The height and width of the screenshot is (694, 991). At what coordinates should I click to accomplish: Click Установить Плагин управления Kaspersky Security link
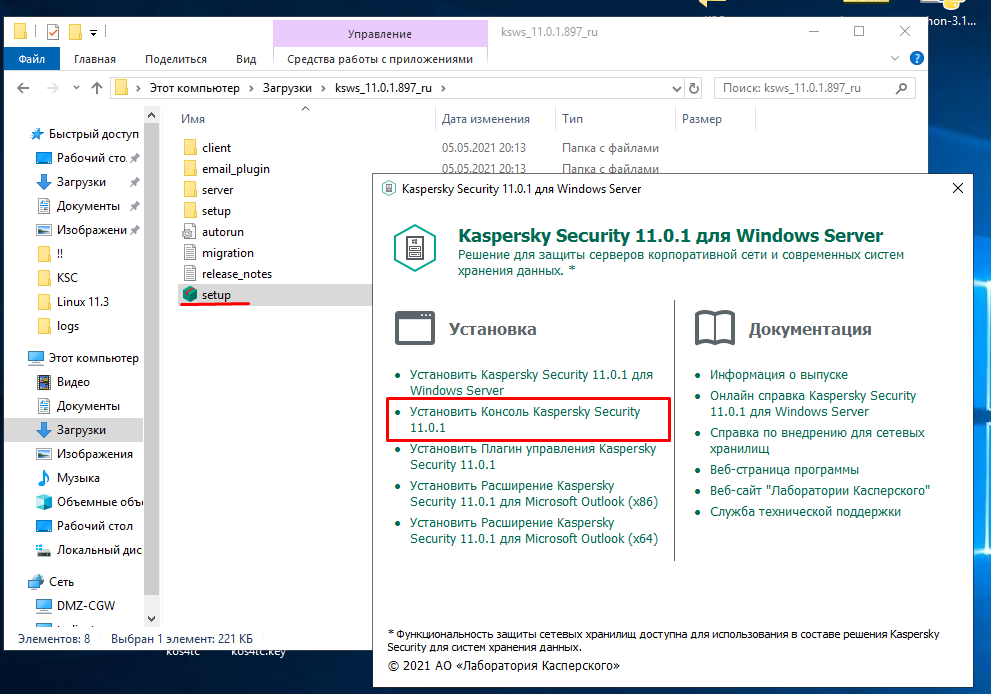[x=533, y=456]
